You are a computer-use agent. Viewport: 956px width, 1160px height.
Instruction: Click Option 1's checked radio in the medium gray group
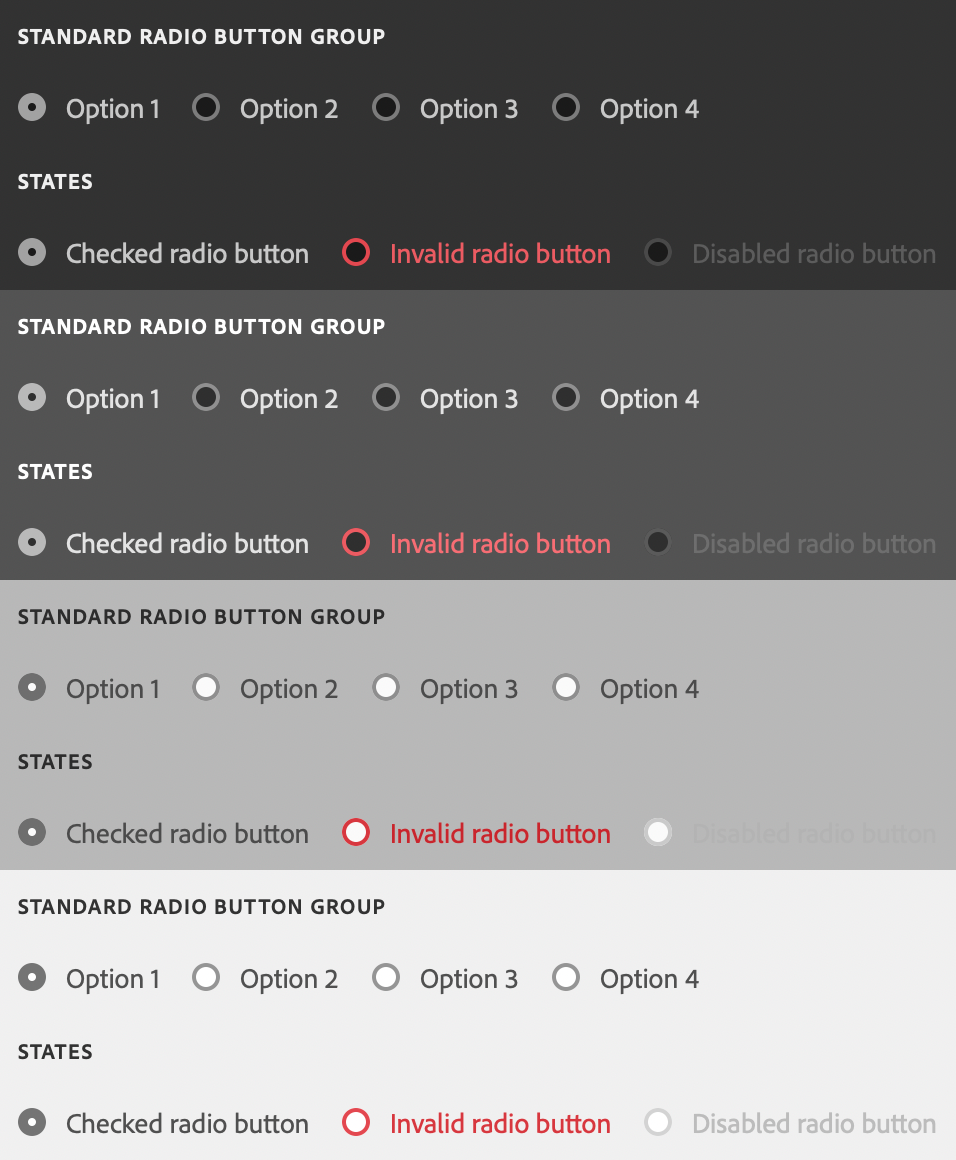tap(31, 688)
